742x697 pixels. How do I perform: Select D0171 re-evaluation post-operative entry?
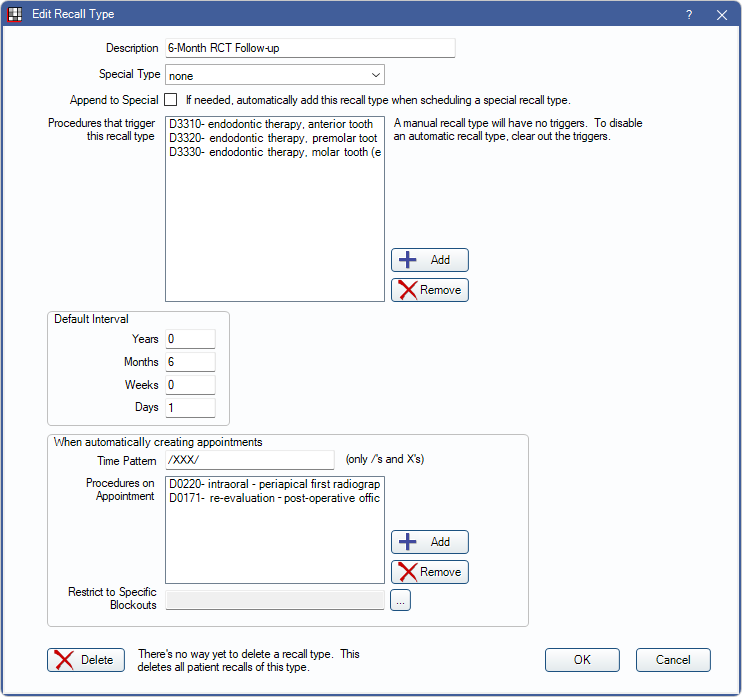(x=272, y=498)
